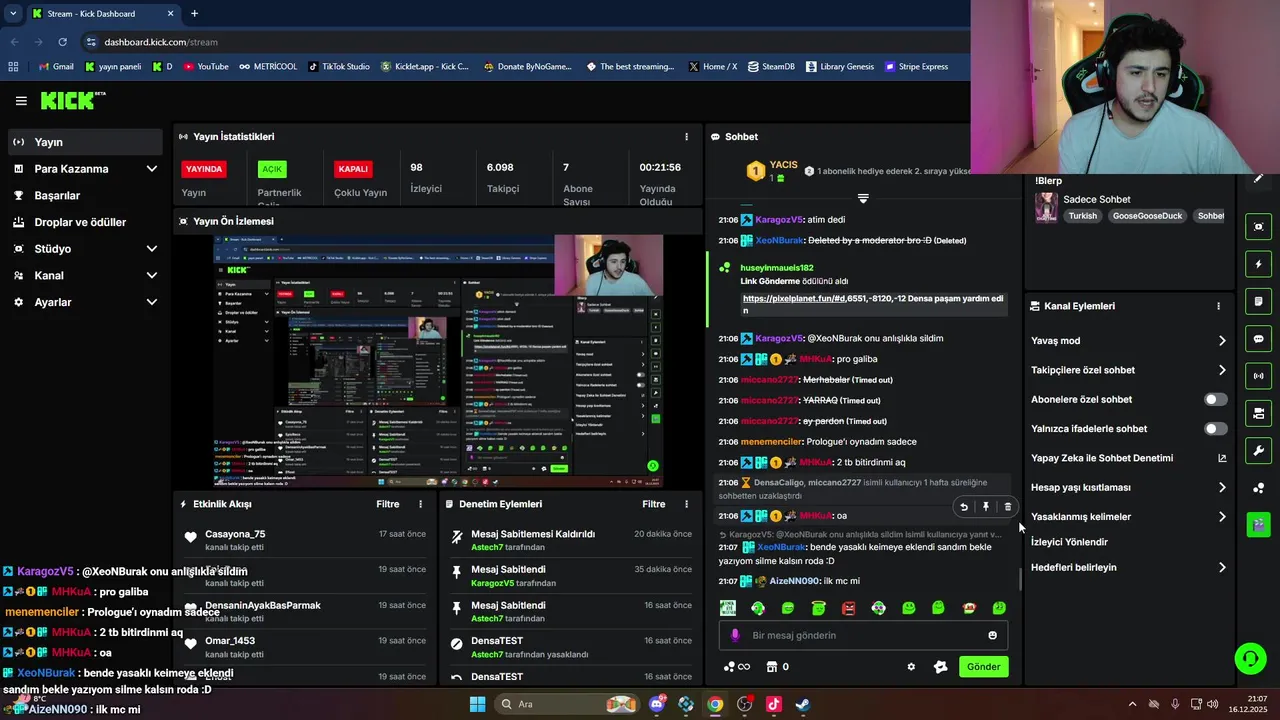Click the chat scrollbar thumb
The height and width of the screenshot is (720, 1280).
[1020, 579]
